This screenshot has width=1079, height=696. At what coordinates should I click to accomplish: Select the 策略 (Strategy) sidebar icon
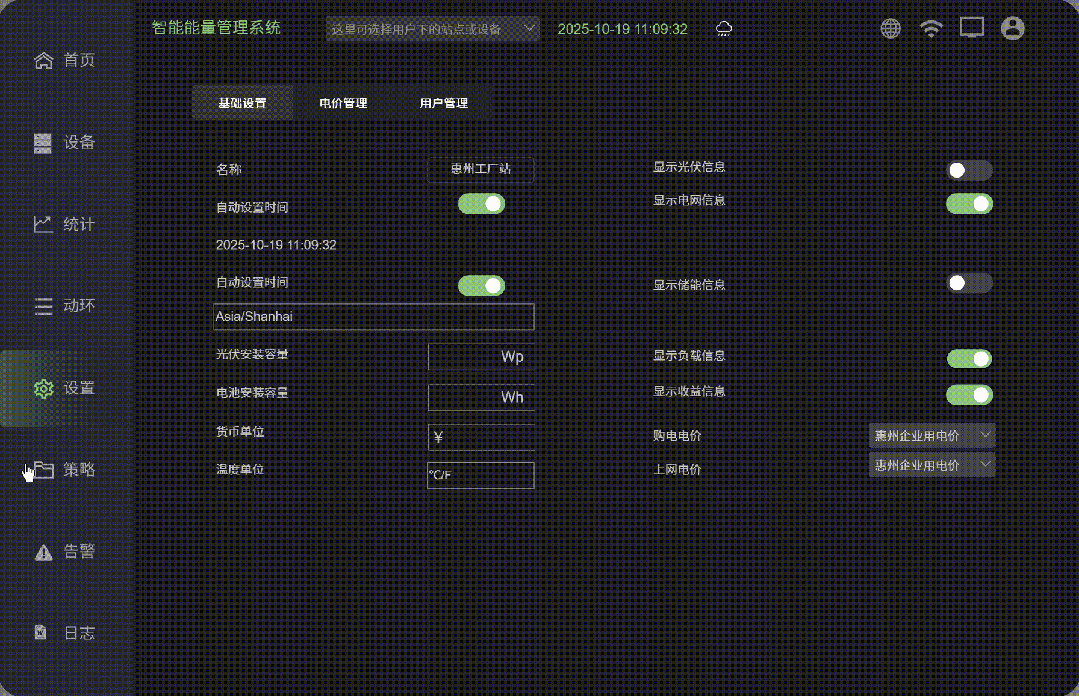pyautogui.click(x=66, y=469)
